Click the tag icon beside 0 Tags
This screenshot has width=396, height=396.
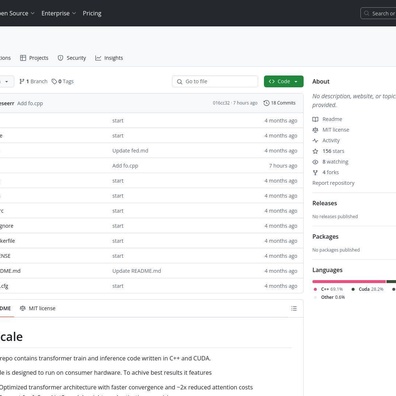pos(54,81)
